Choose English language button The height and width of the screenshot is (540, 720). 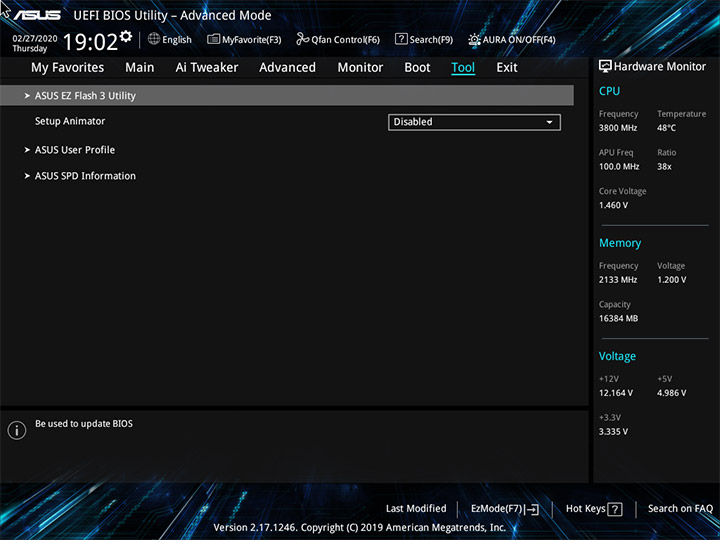coord(177,39)
